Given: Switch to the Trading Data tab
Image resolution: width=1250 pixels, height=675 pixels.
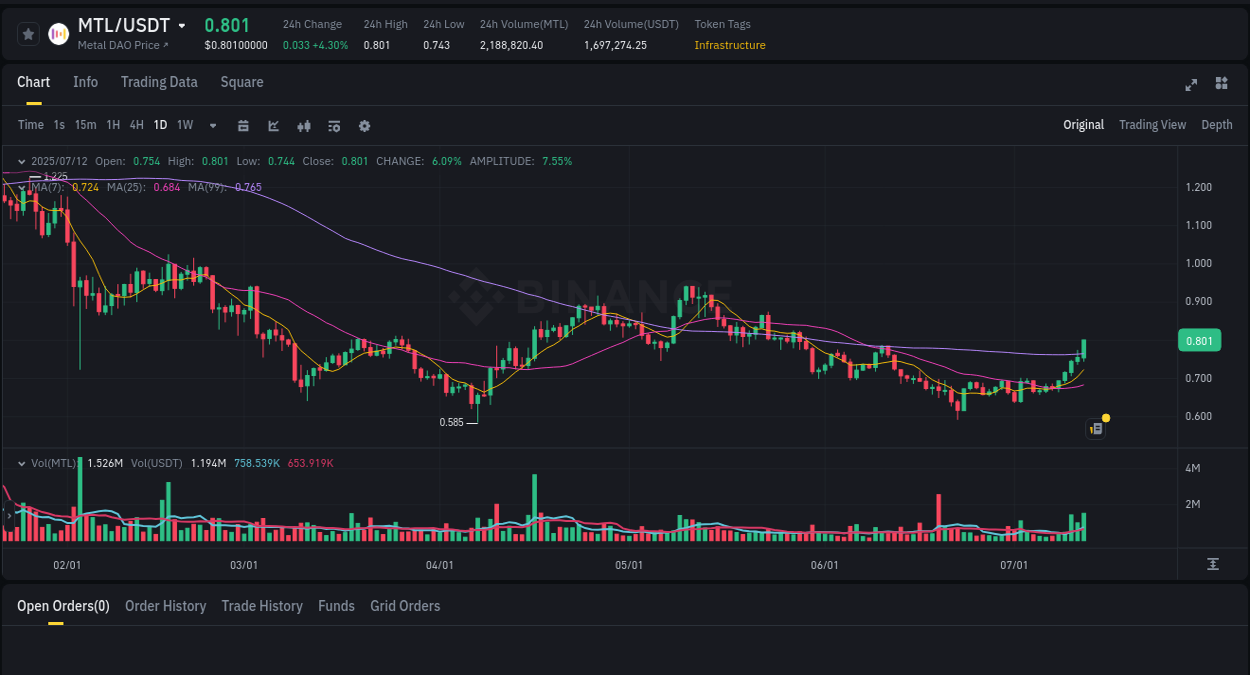Looking at the screenshot, I should pos(159,82).
